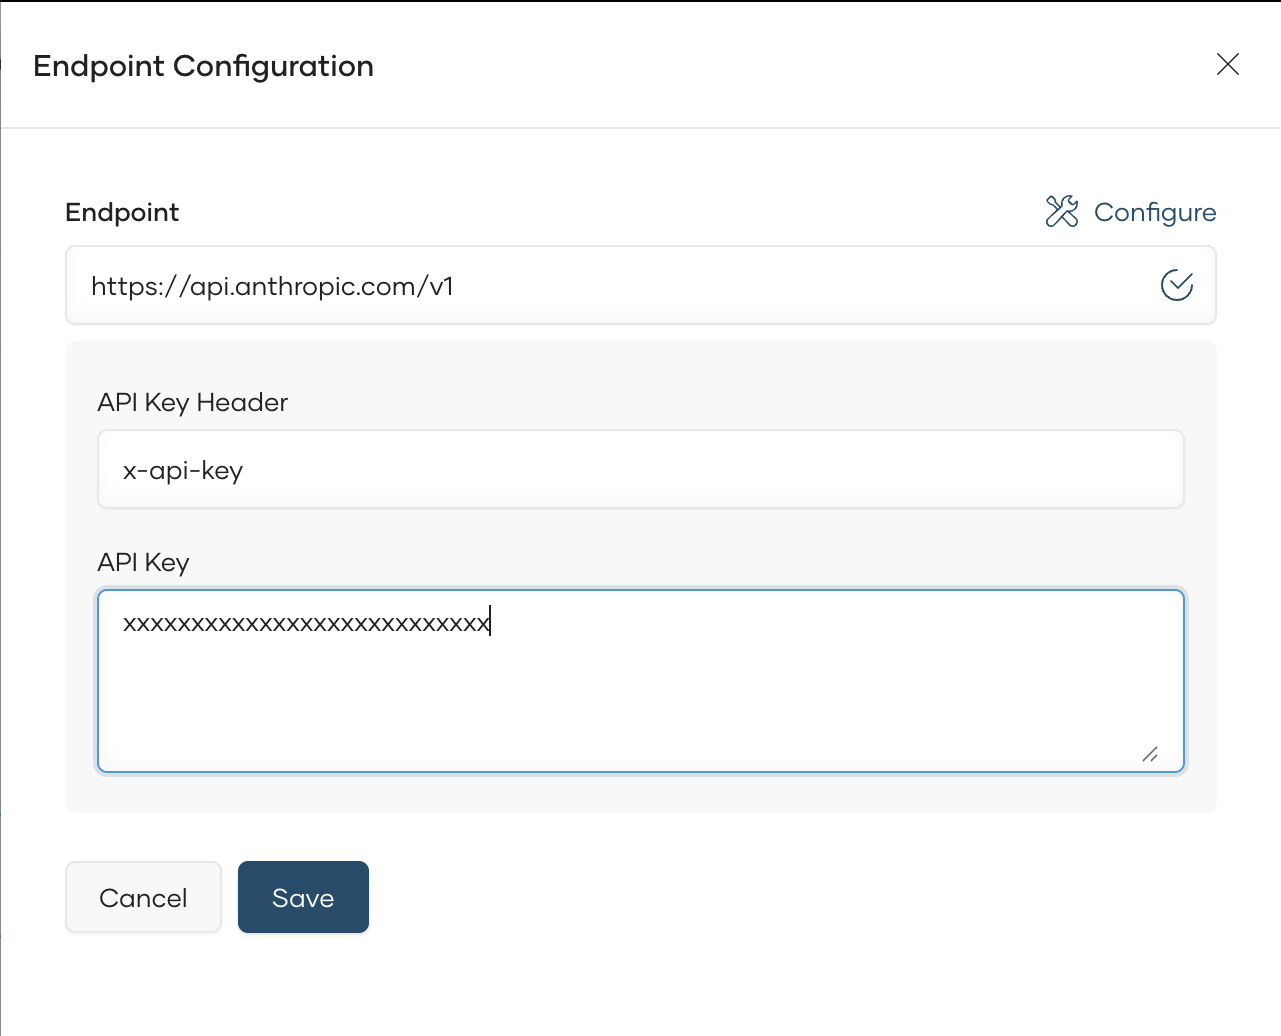1281x1036 pixels.
Task: Select the 'x-api-key' text in its field
Action: [183, 469]
